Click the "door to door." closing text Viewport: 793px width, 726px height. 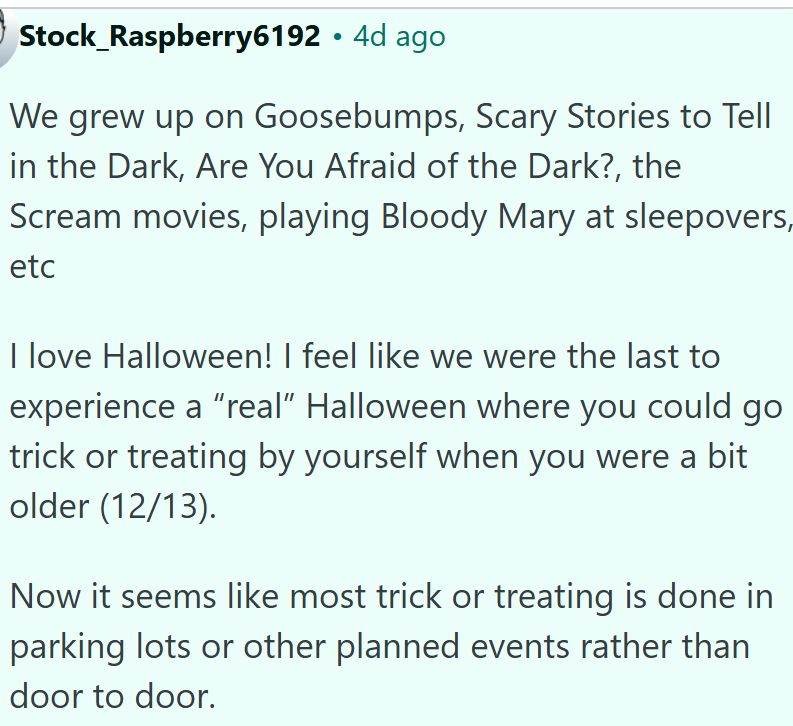click(x=112, y=695)
